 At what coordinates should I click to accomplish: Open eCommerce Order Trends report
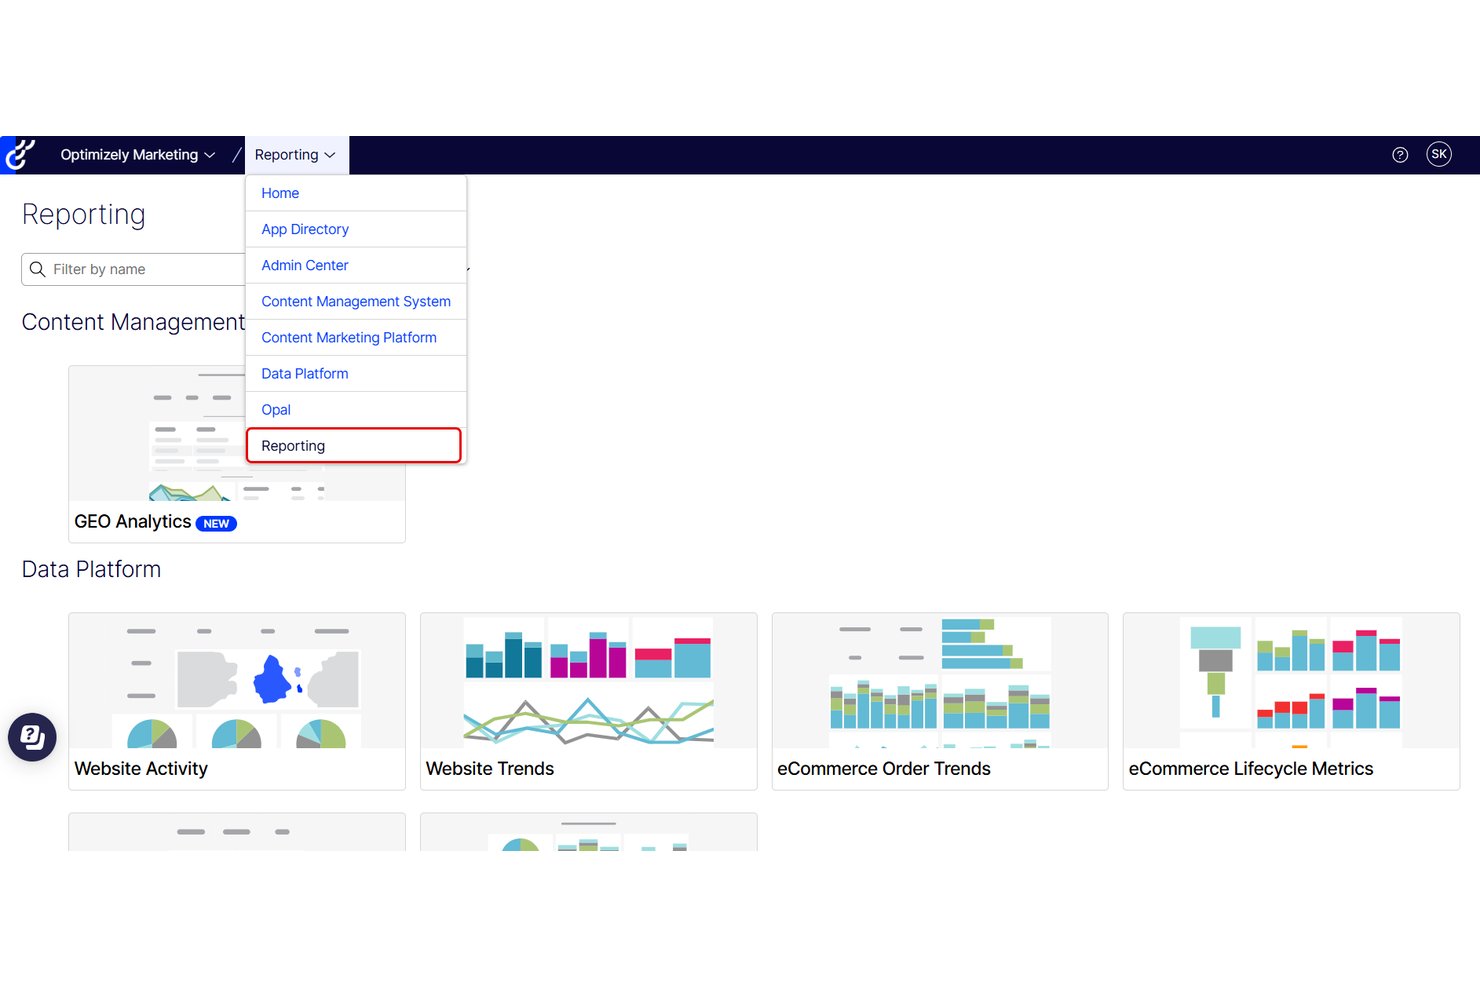(x=940, y=701)
